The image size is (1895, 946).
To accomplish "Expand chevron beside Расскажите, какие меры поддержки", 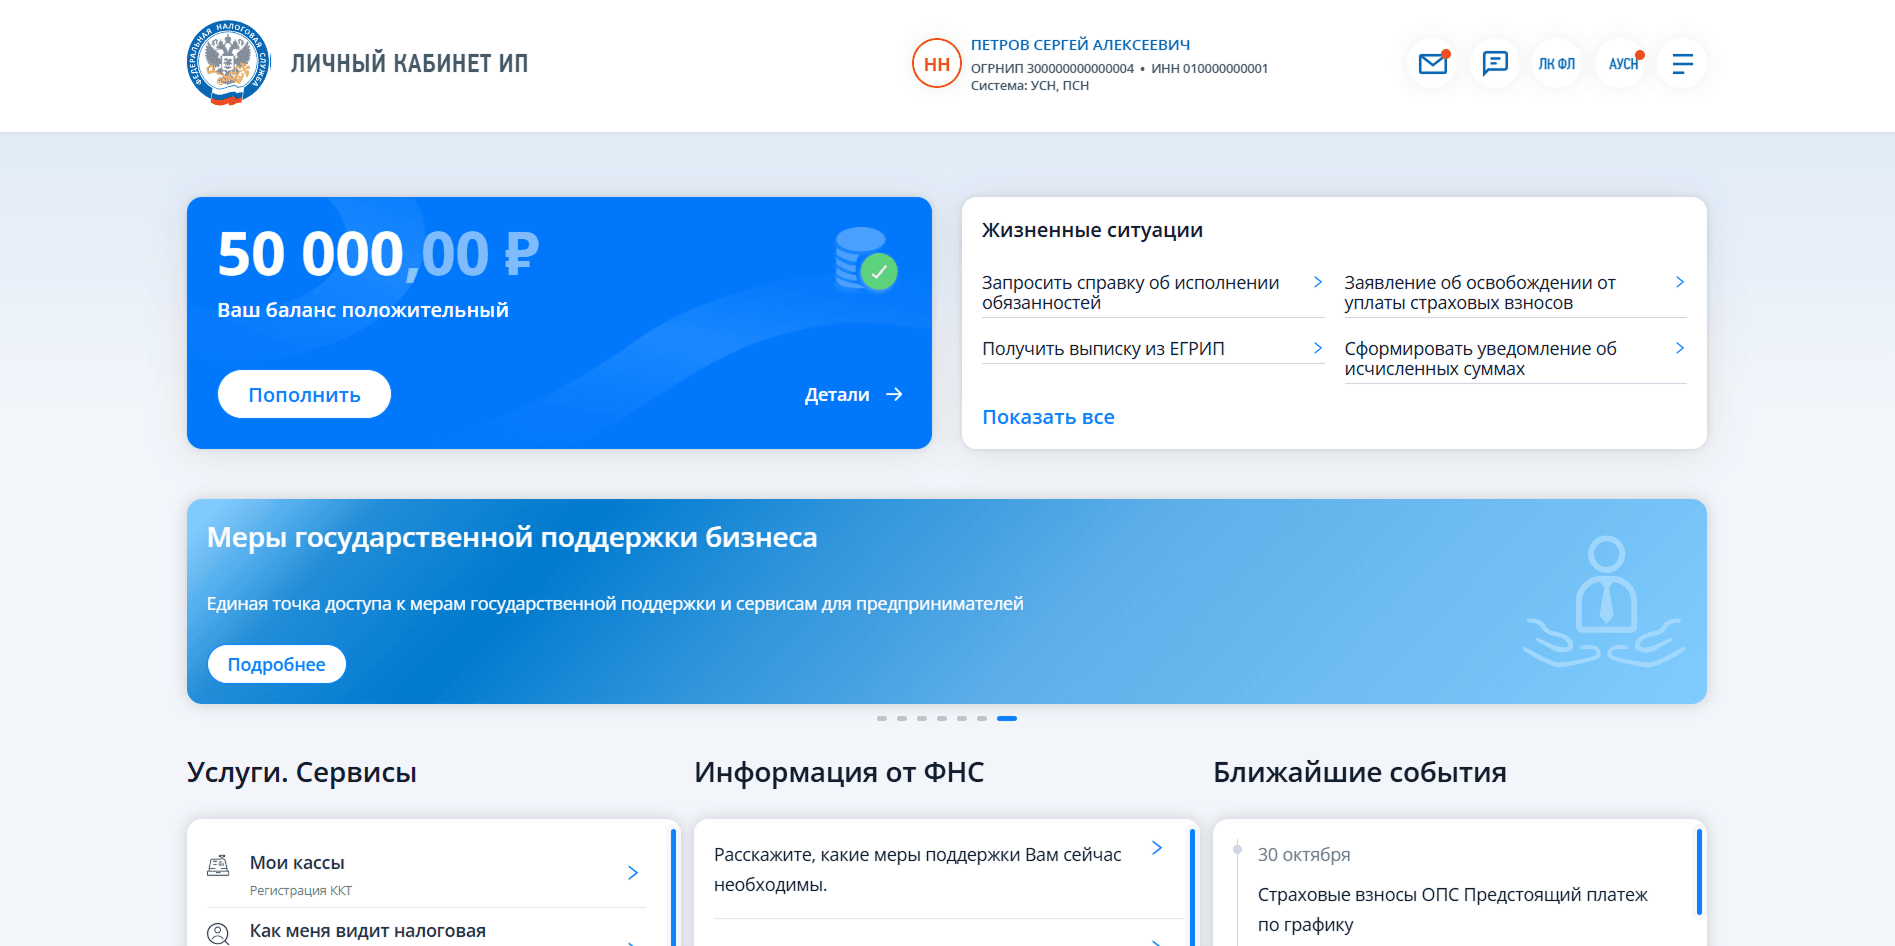I will tap(1157, 848).
